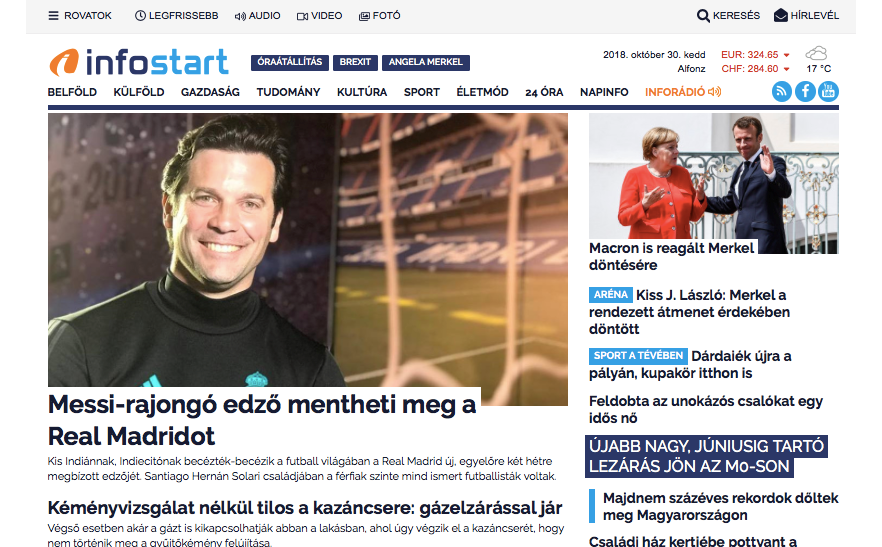Image resolution: width=882 pixels, height=547 pixels.
Task: Open the YouTube channel icon
Action: click(828, 91)
